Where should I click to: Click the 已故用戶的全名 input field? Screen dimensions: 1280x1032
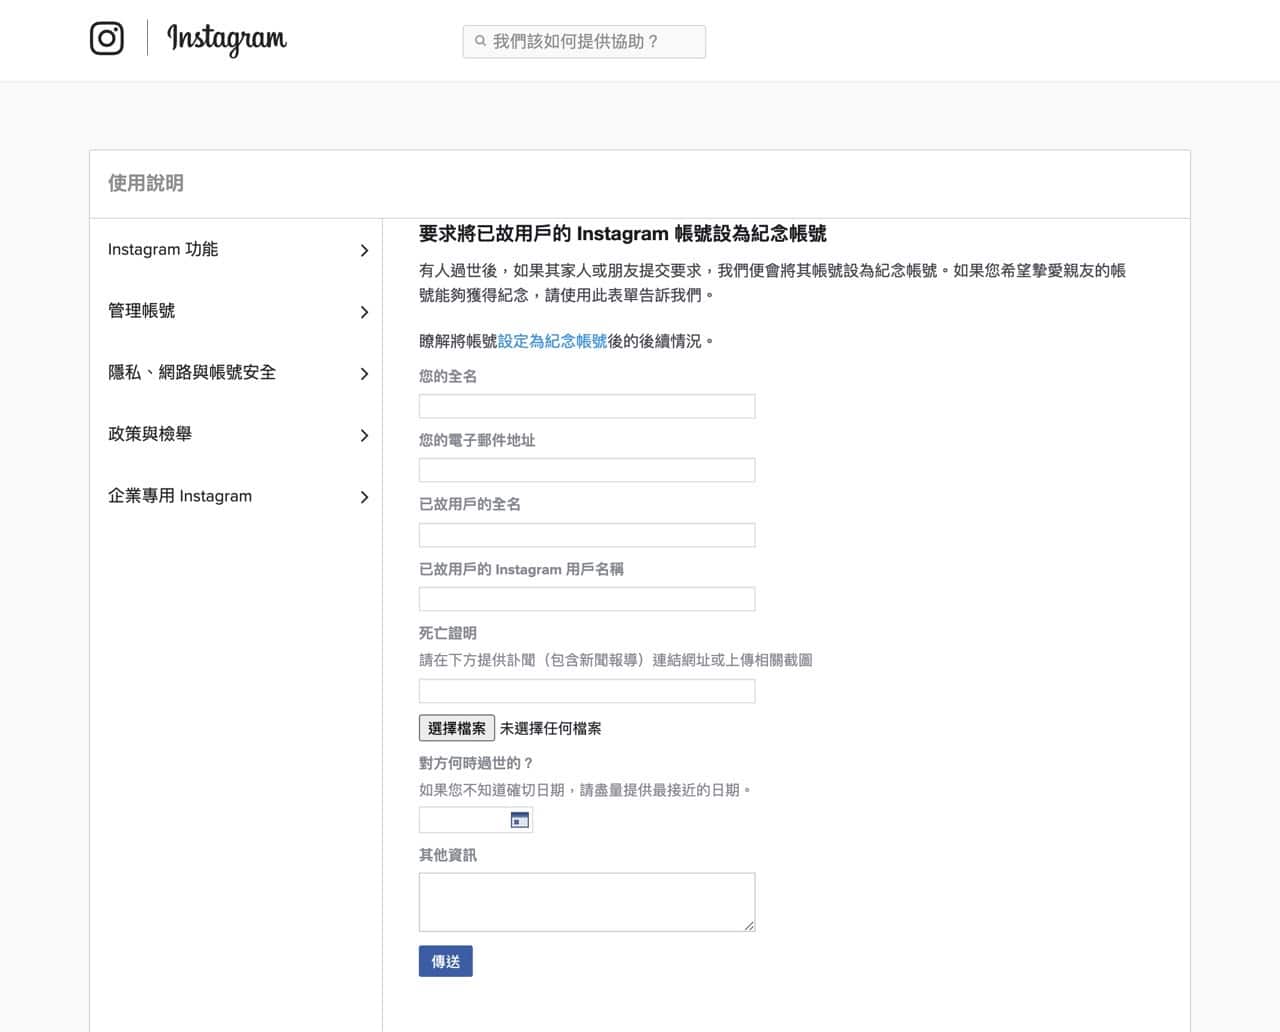(587, 535)
